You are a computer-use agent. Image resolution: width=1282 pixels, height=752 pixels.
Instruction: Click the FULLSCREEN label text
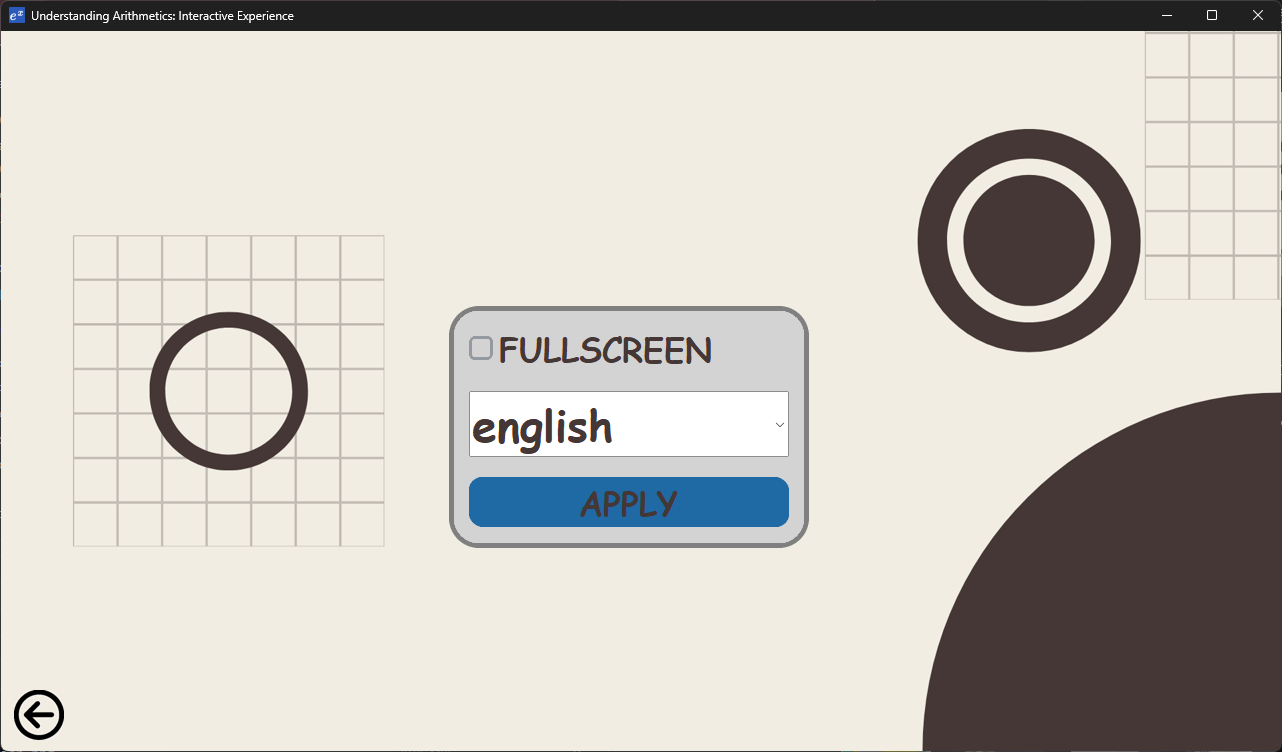[x=605, y=350]
